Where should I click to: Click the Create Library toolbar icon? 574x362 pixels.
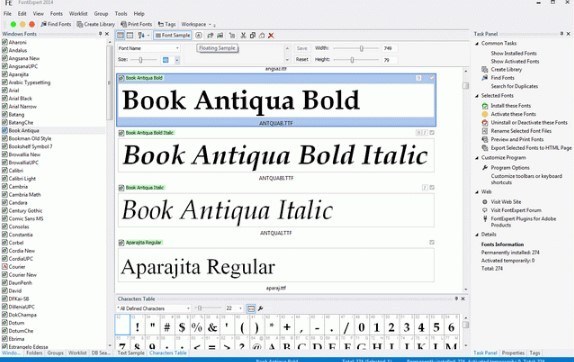pyautogui.click(x=80, y=24)
